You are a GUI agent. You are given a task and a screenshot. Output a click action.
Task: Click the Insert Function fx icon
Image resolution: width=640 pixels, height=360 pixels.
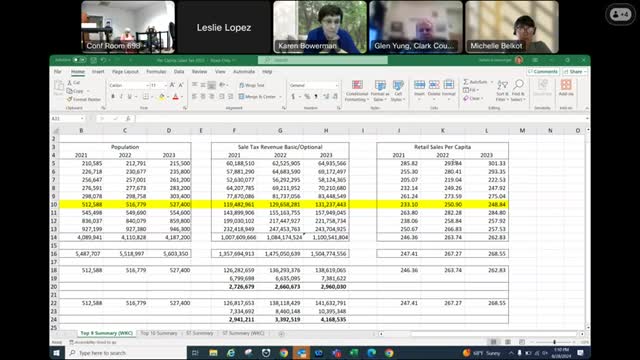pyautogui.click(x=128, y=118)
